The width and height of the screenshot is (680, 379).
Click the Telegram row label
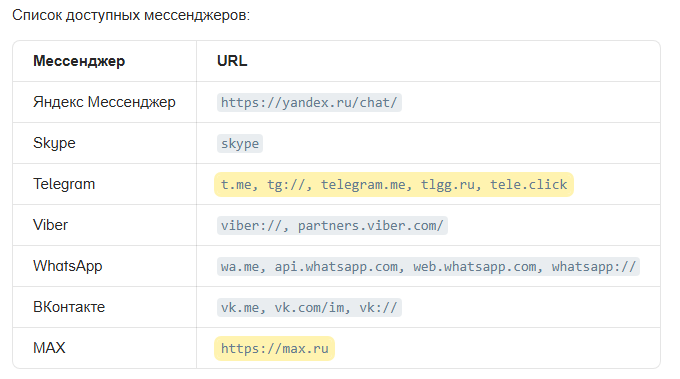(64, 184)
